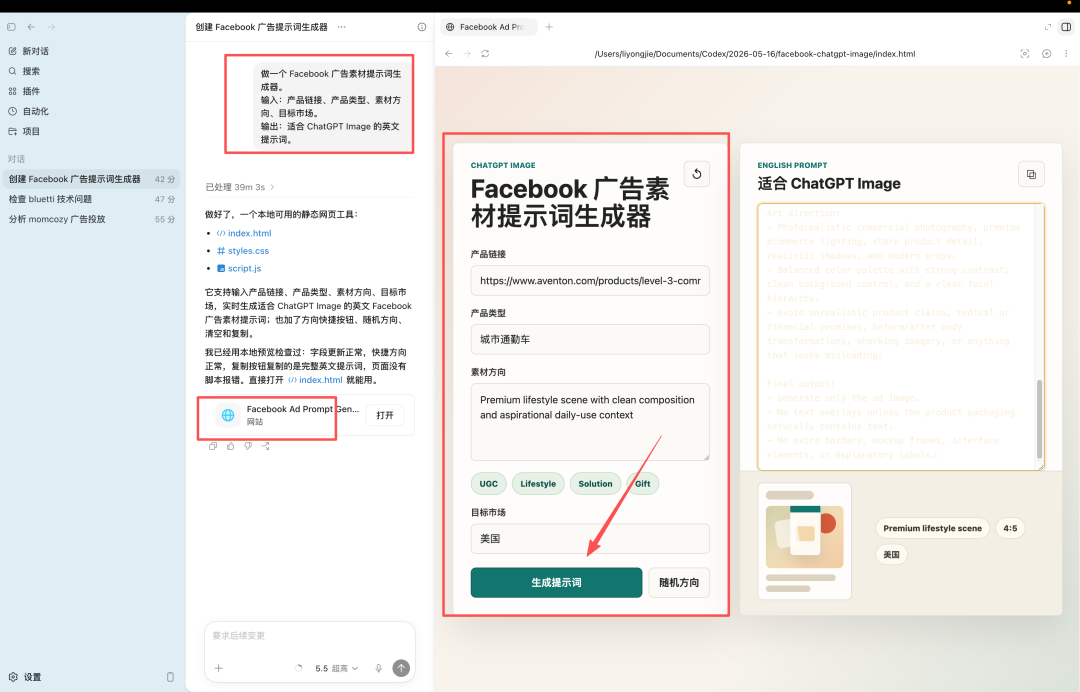Click the 生成提示词 button
The image size is (1080, 692).
(x=557, y=583)
